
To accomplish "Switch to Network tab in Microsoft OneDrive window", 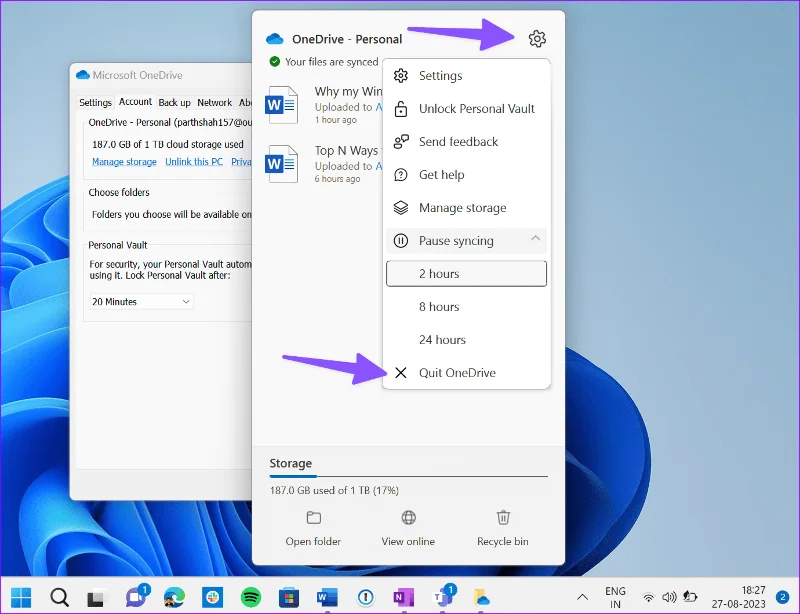I will pos(215,103).
